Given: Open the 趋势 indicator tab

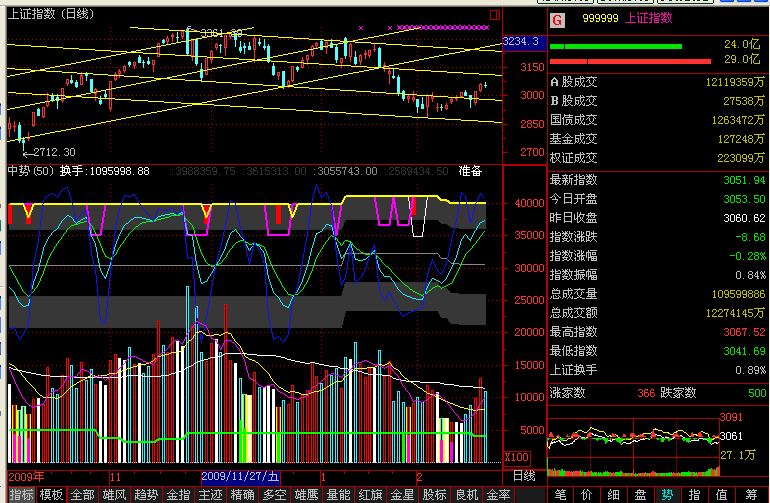Looking at the screenshot, I should click(146, 495).
